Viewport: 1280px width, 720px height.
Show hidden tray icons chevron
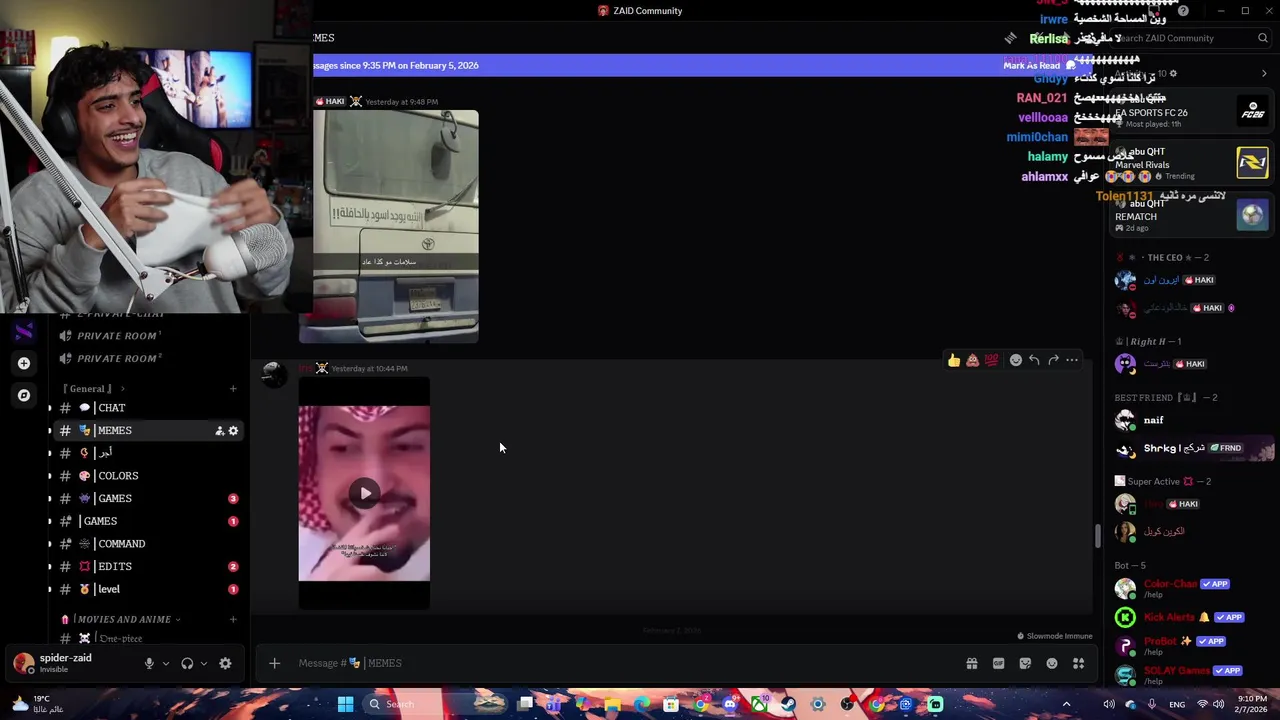[x=1066, y=704]
